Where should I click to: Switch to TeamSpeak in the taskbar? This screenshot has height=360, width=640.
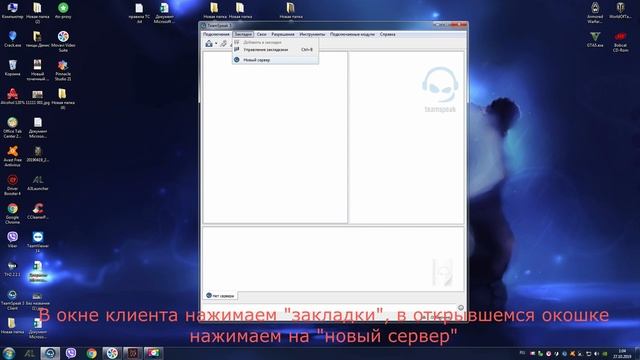50,353
